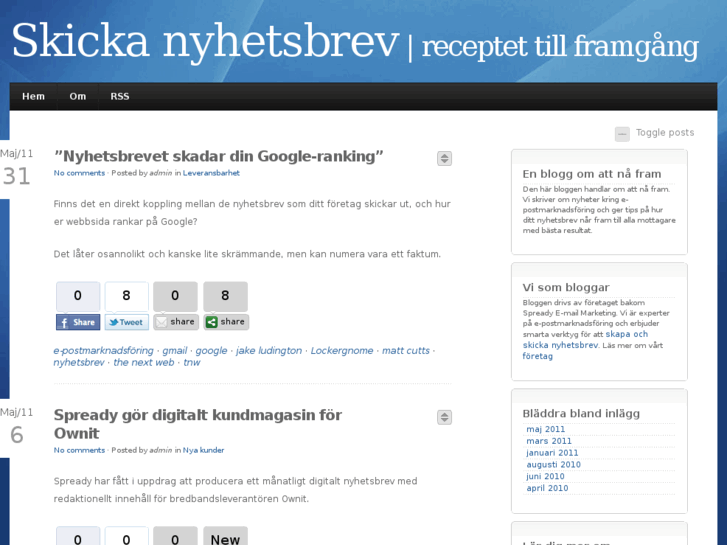Click the site title Skicka nyhetsbrev
Image resolution: width=727 pixels, height=545 pixels.
pos(205,42)
